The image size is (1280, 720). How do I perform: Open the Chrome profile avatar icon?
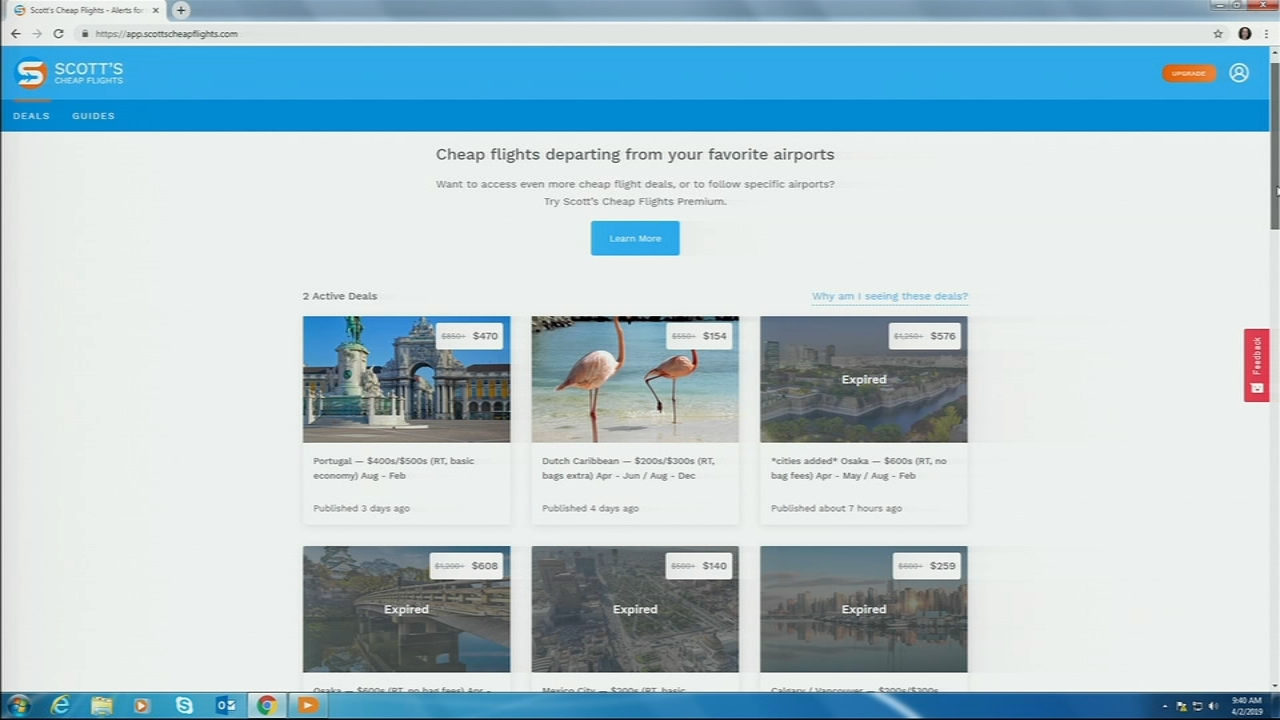(1245, 33)
